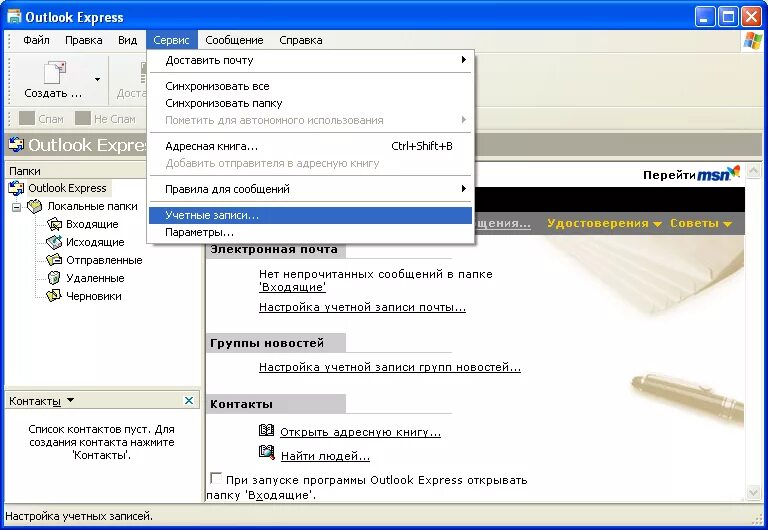Viewport: 768px width, 530px height.
Task: Choose Синхронизовать папку in the menu
Action: (311, 103)
